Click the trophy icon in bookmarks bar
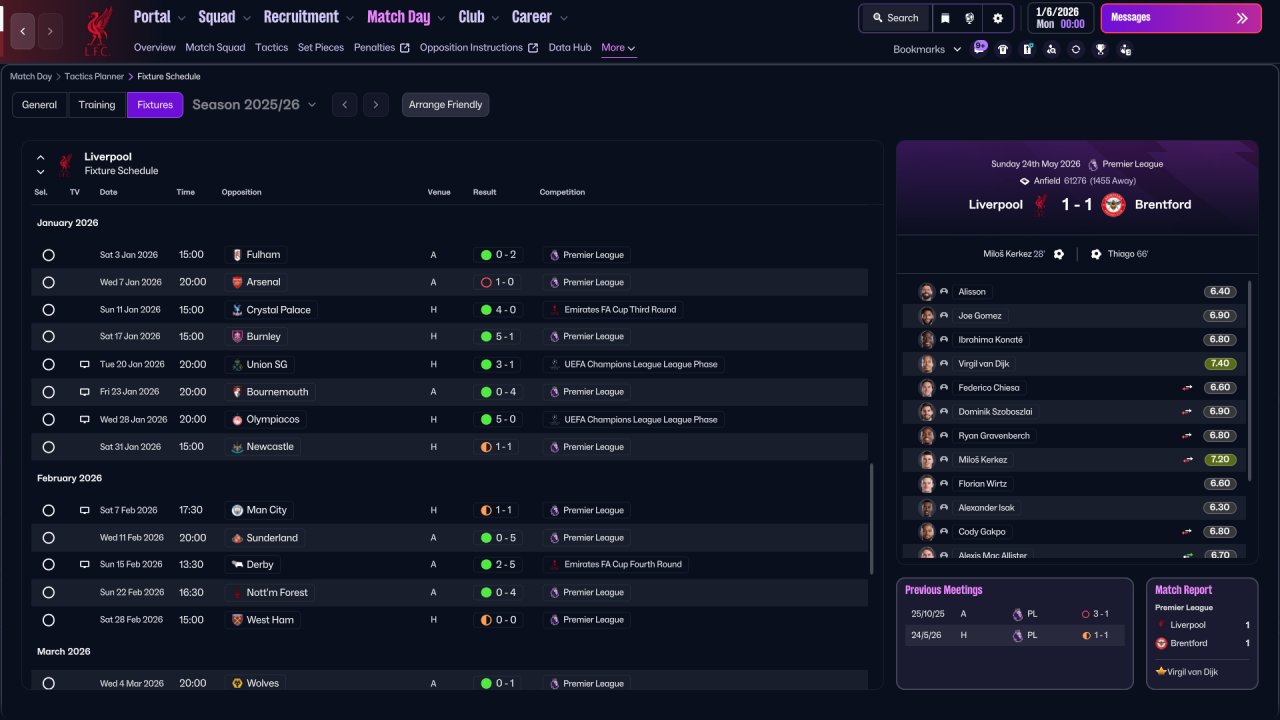 (x=1100, y=49)
